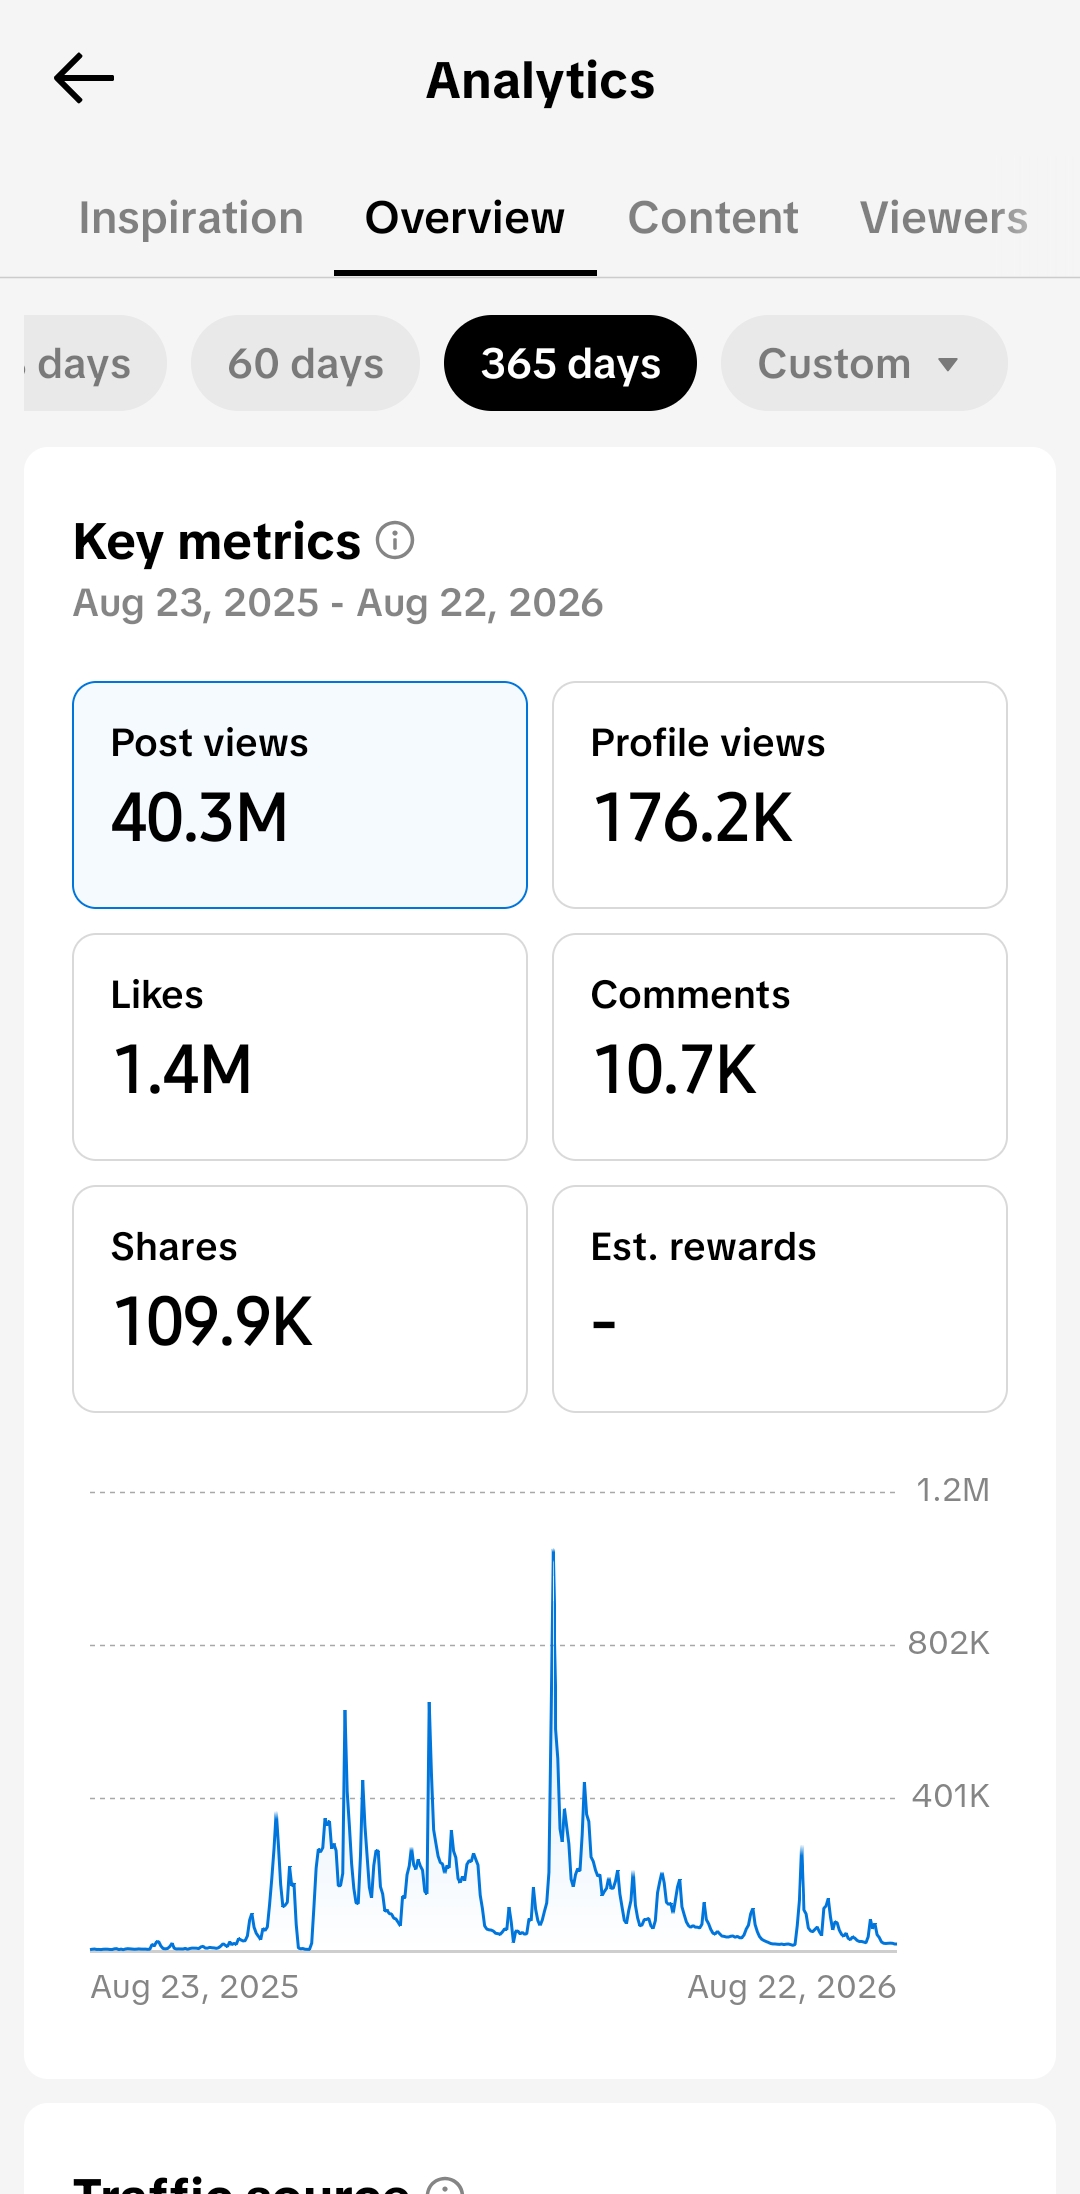This screenshot has height=2194, width=1080.
Task: Tap the Analytics page title
Action: click(540, 80)
